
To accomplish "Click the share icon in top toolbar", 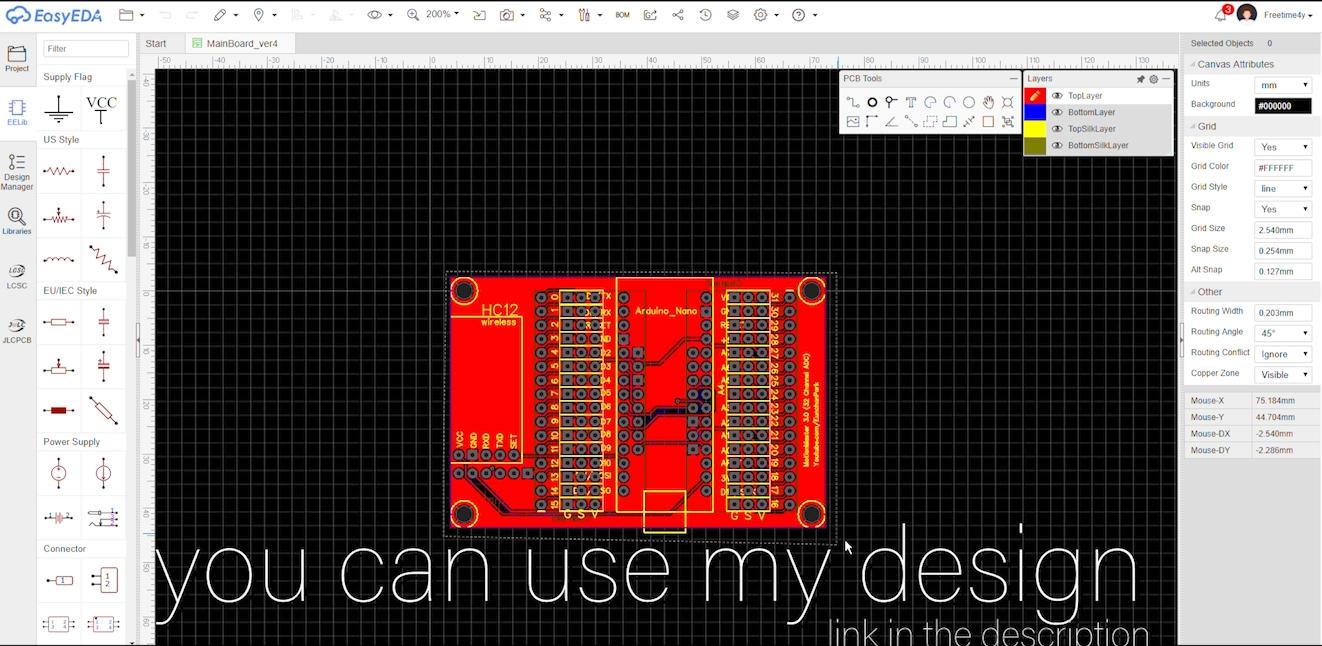I will point(678,15).
